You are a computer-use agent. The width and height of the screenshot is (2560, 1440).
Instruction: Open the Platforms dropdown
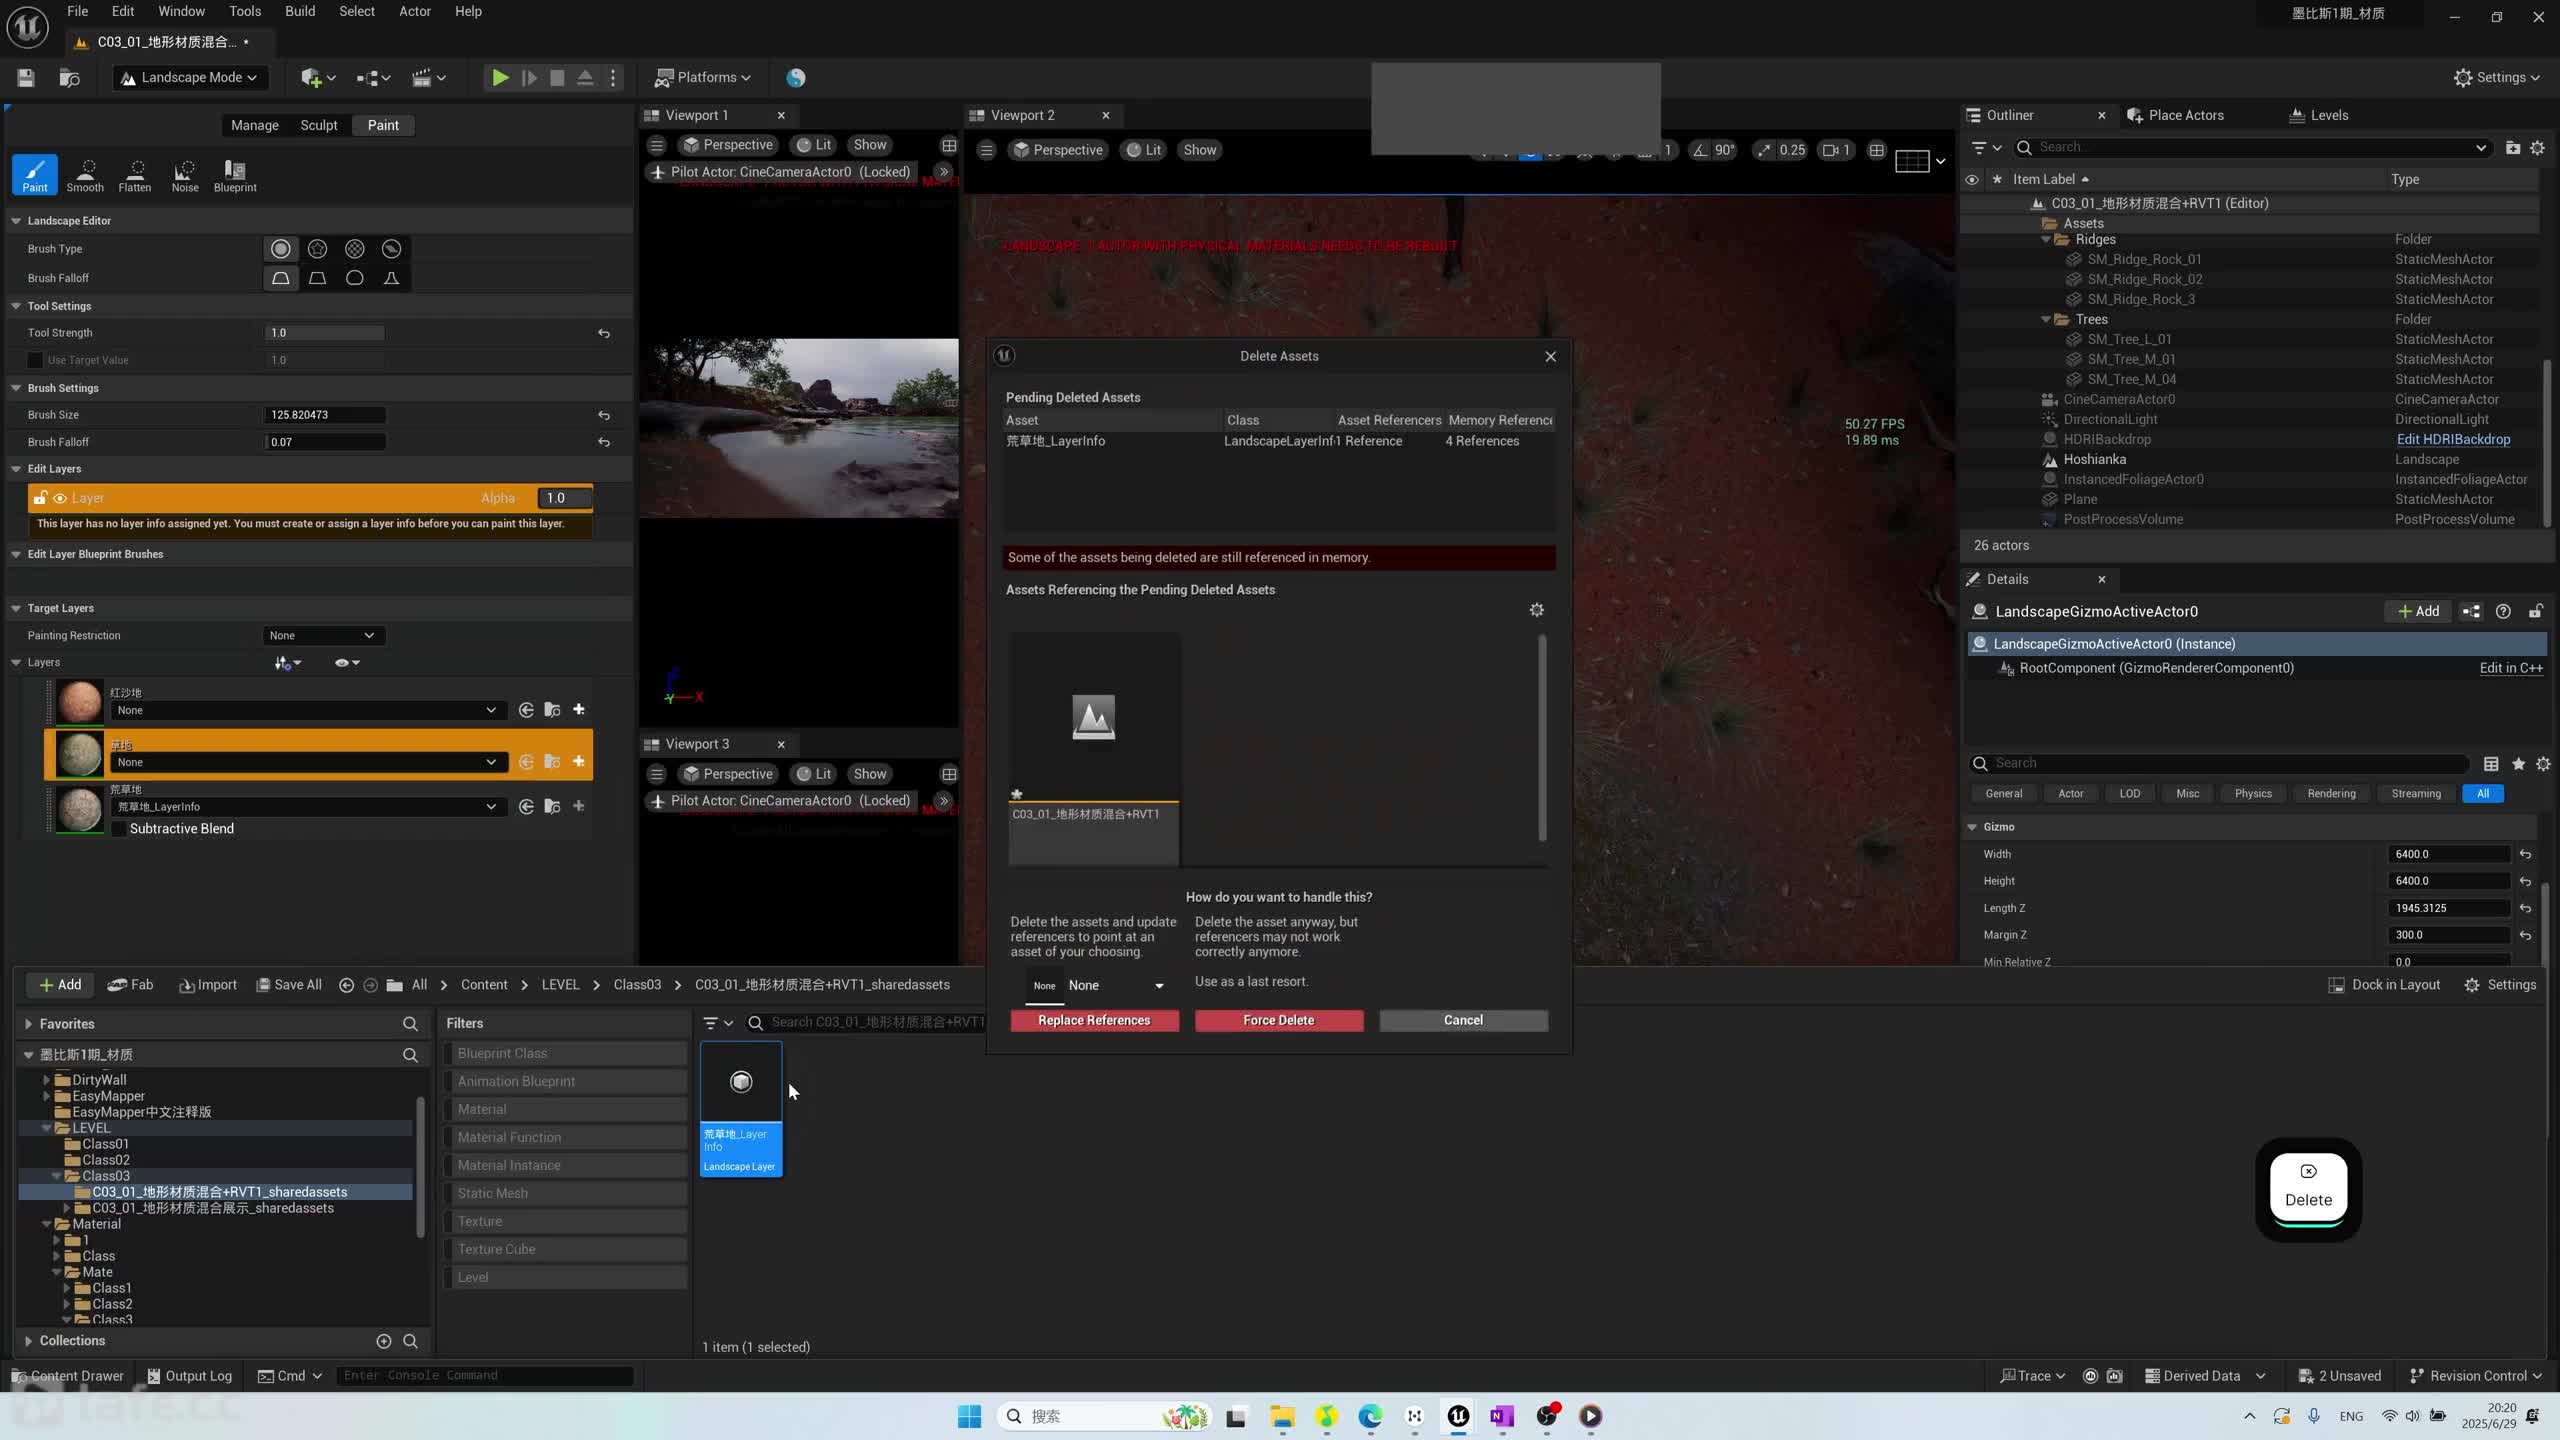click(703, 78)
